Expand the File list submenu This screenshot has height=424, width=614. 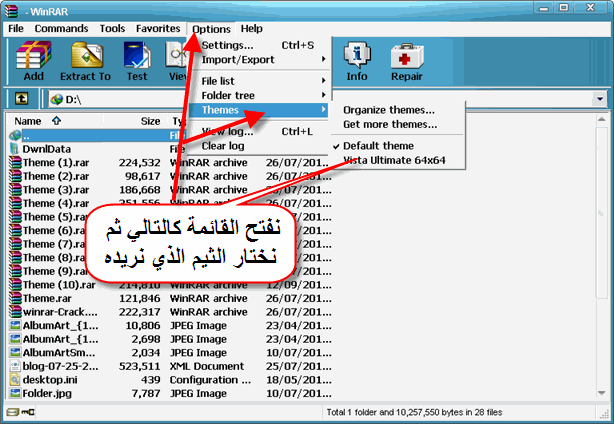pyautogui.click(x=258, y=81)
